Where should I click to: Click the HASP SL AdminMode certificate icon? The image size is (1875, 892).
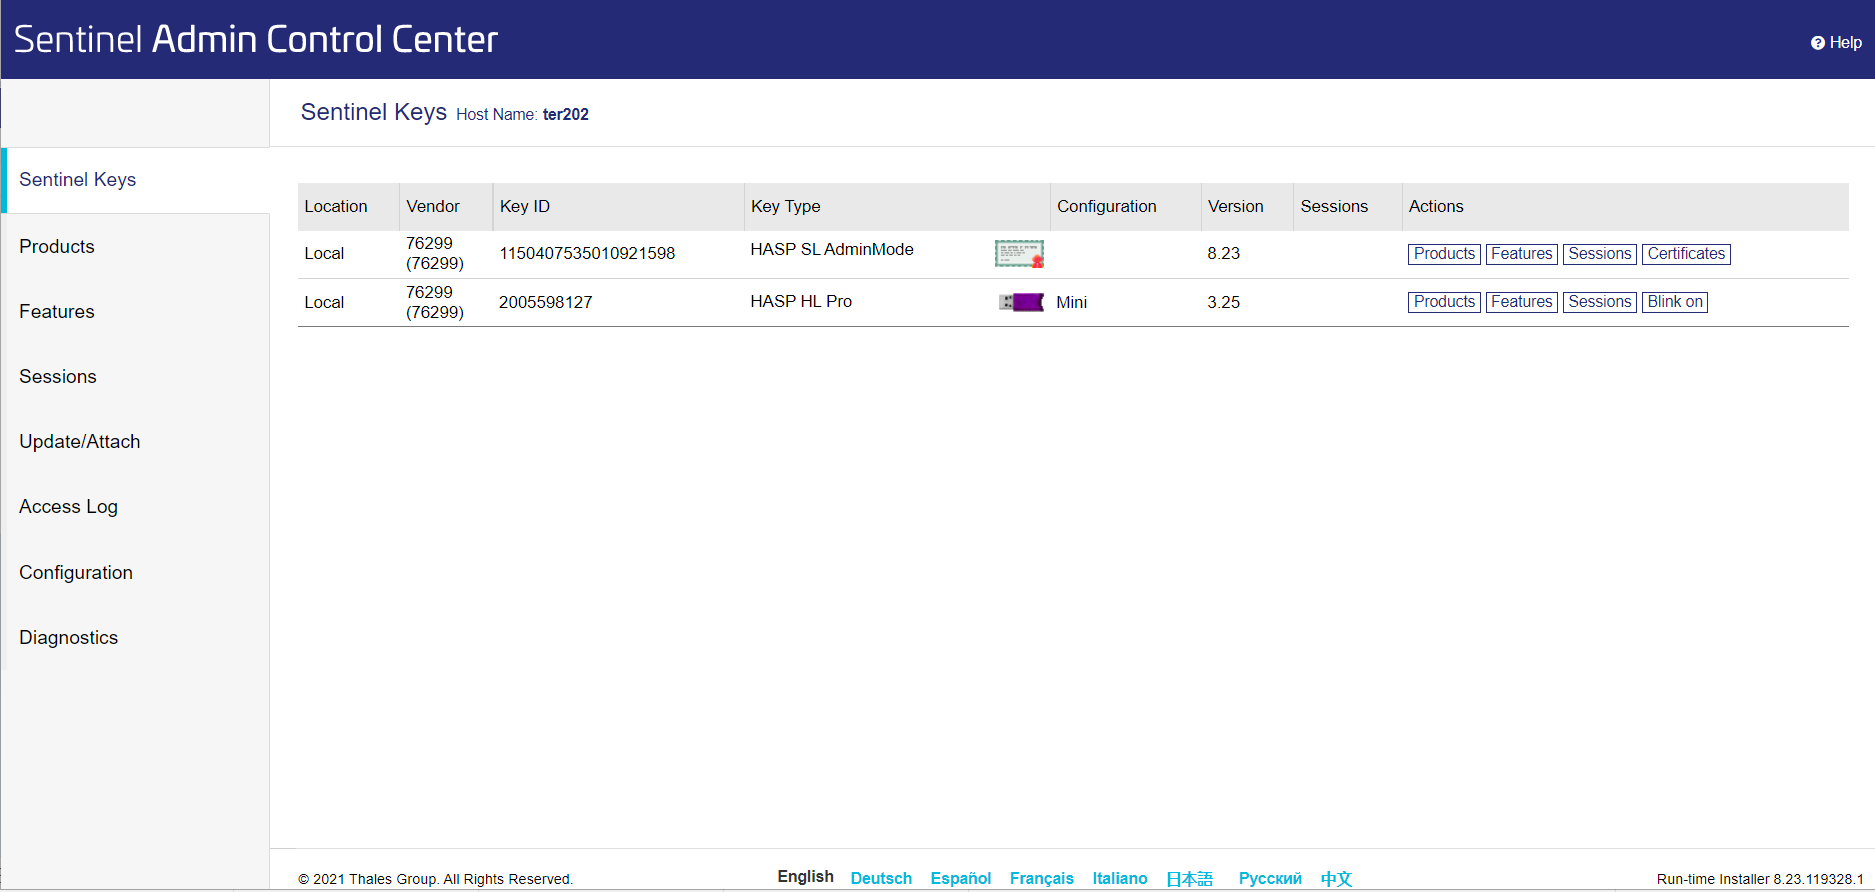(x=1019, y=254)
